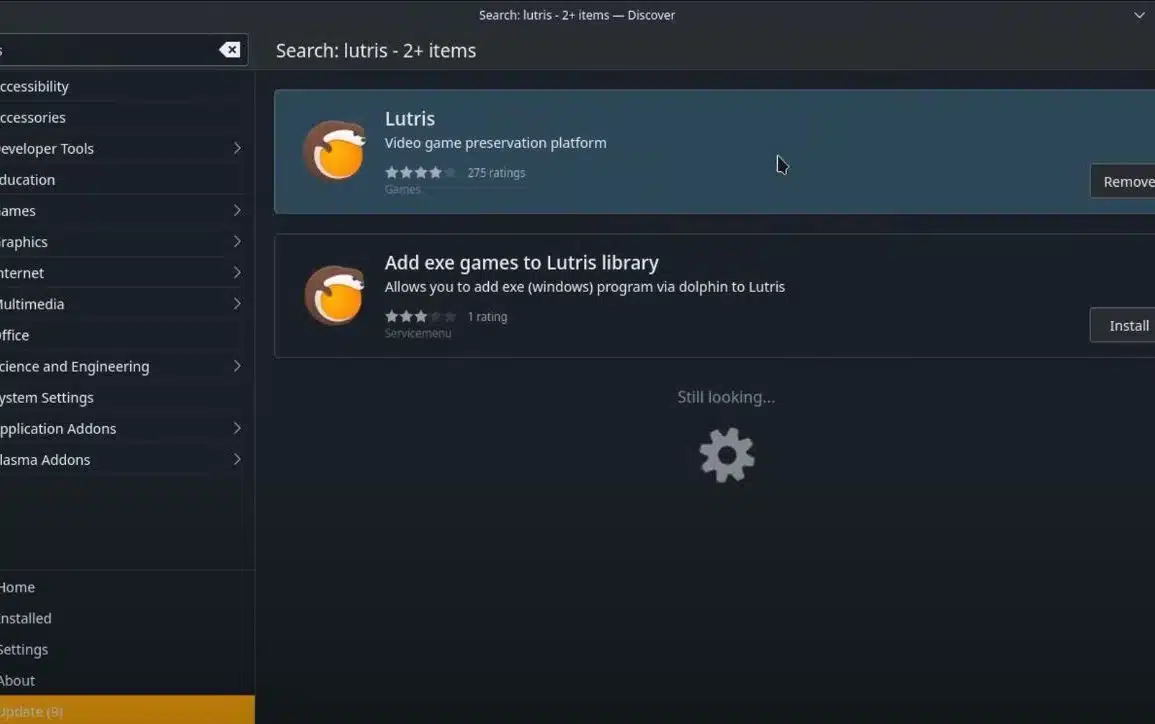
Task: Expand Games category arrow
Action: click(x=236, y=211)
